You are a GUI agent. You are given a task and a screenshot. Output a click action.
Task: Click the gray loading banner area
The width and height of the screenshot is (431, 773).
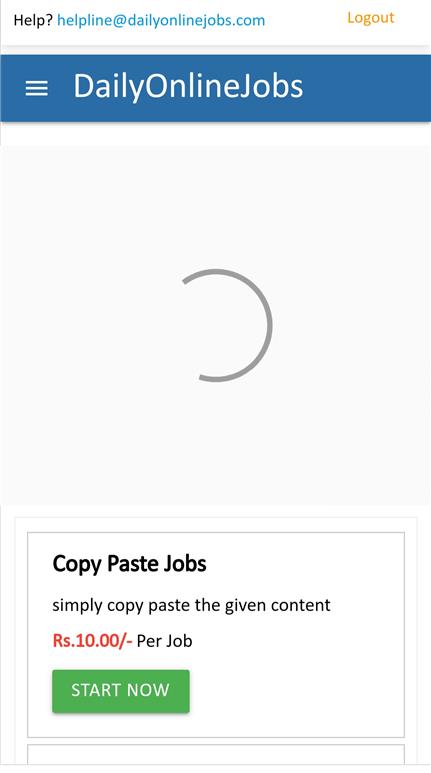[216, 325]
